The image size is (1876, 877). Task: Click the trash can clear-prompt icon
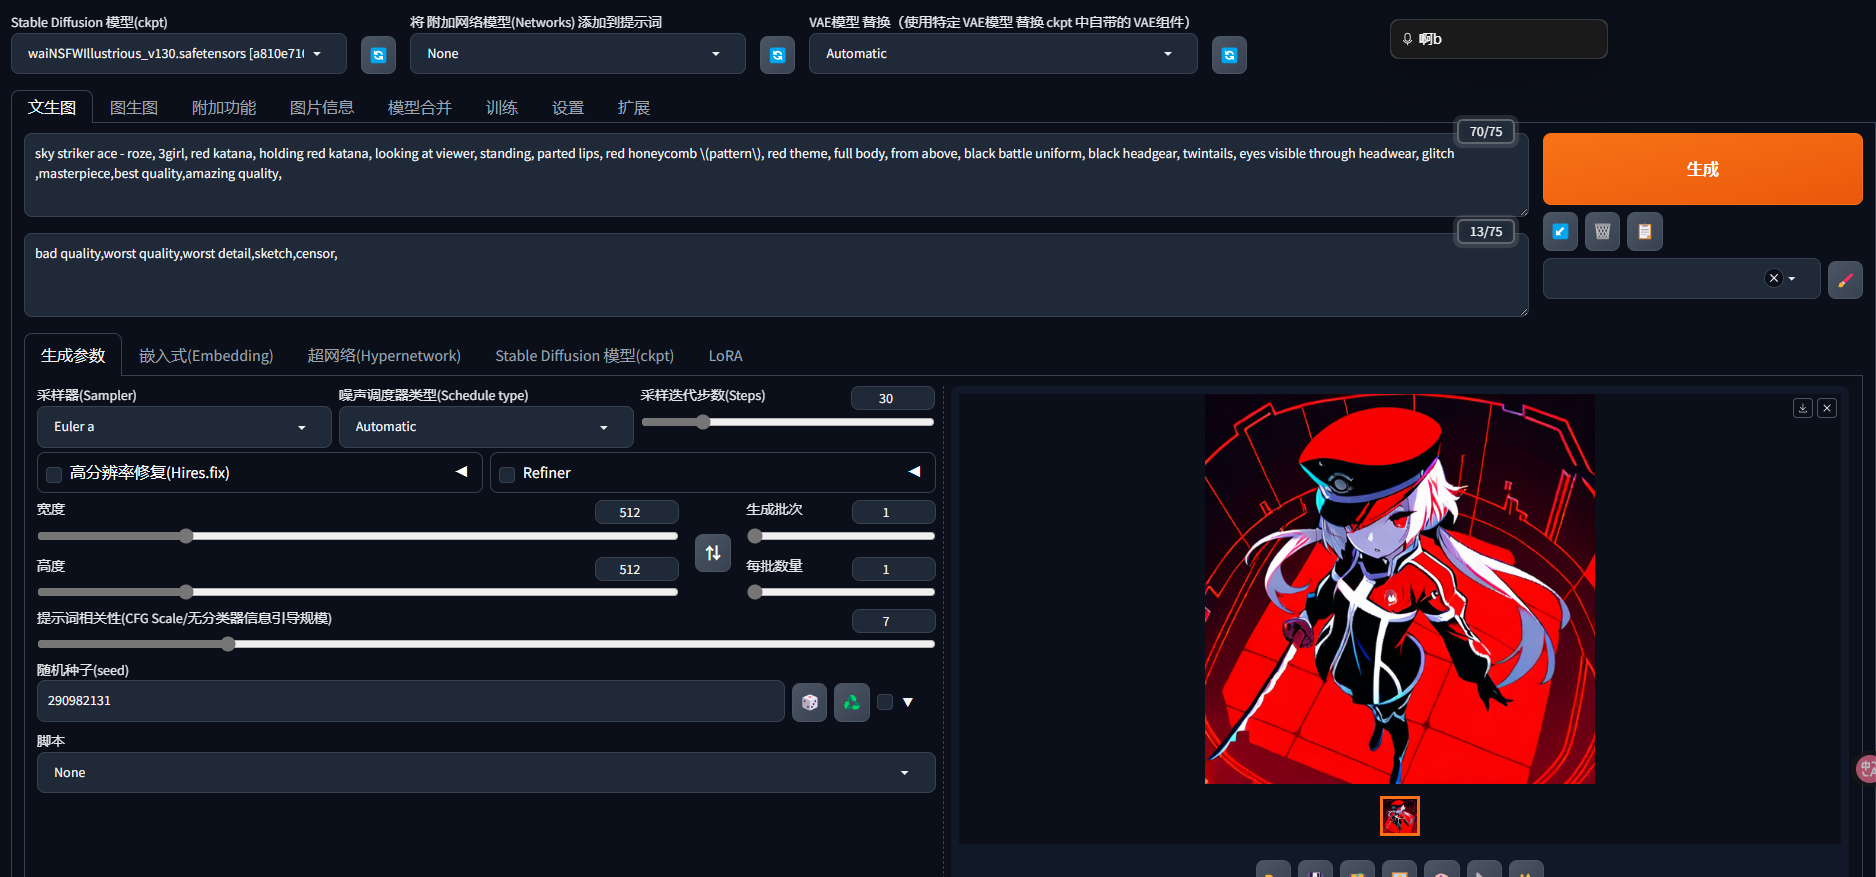click(1602, 231)
